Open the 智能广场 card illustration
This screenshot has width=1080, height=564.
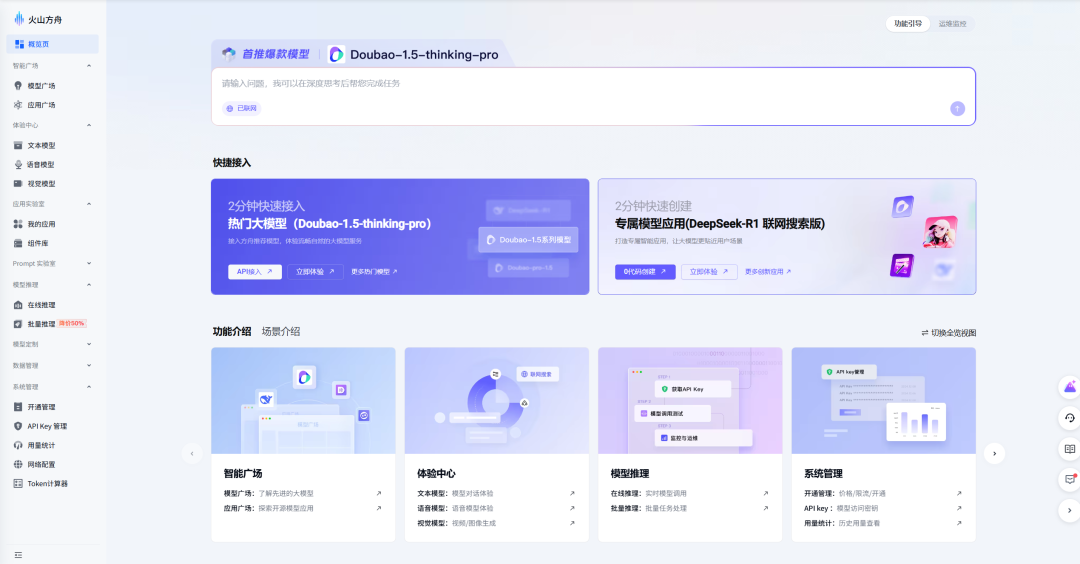click(303, 401)
